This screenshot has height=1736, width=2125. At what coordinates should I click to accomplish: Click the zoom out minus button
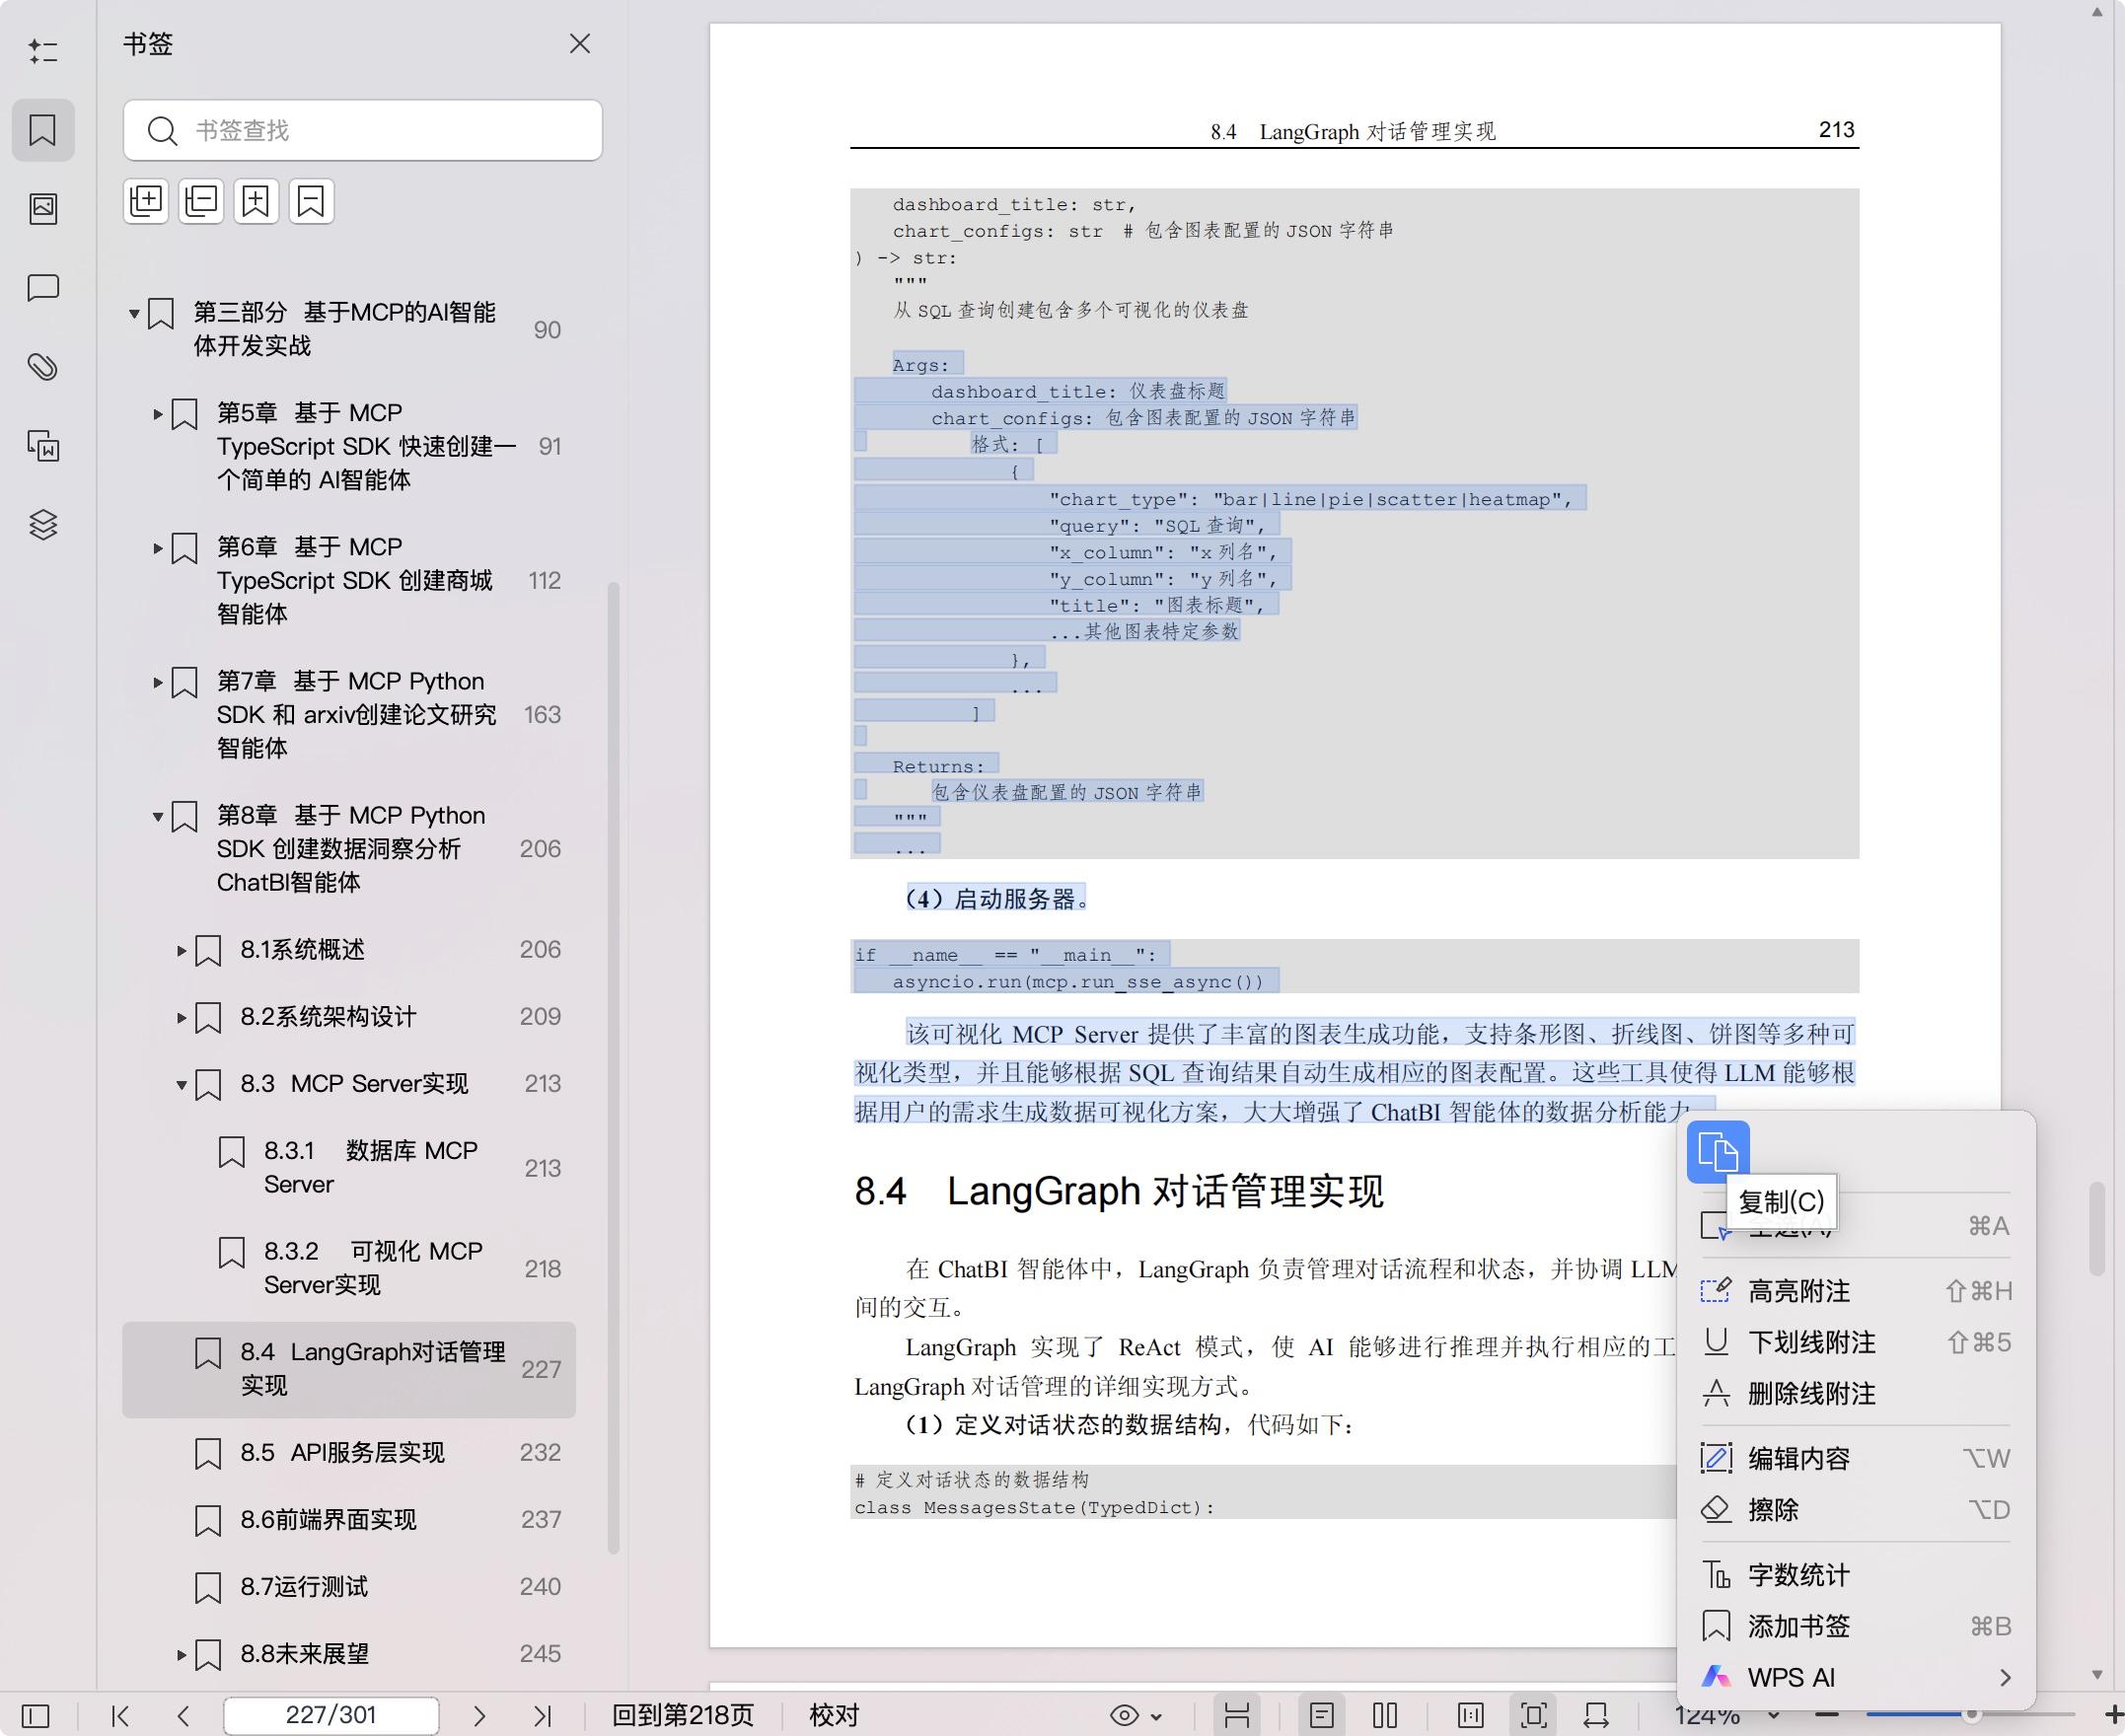tap(1827, 1716)
